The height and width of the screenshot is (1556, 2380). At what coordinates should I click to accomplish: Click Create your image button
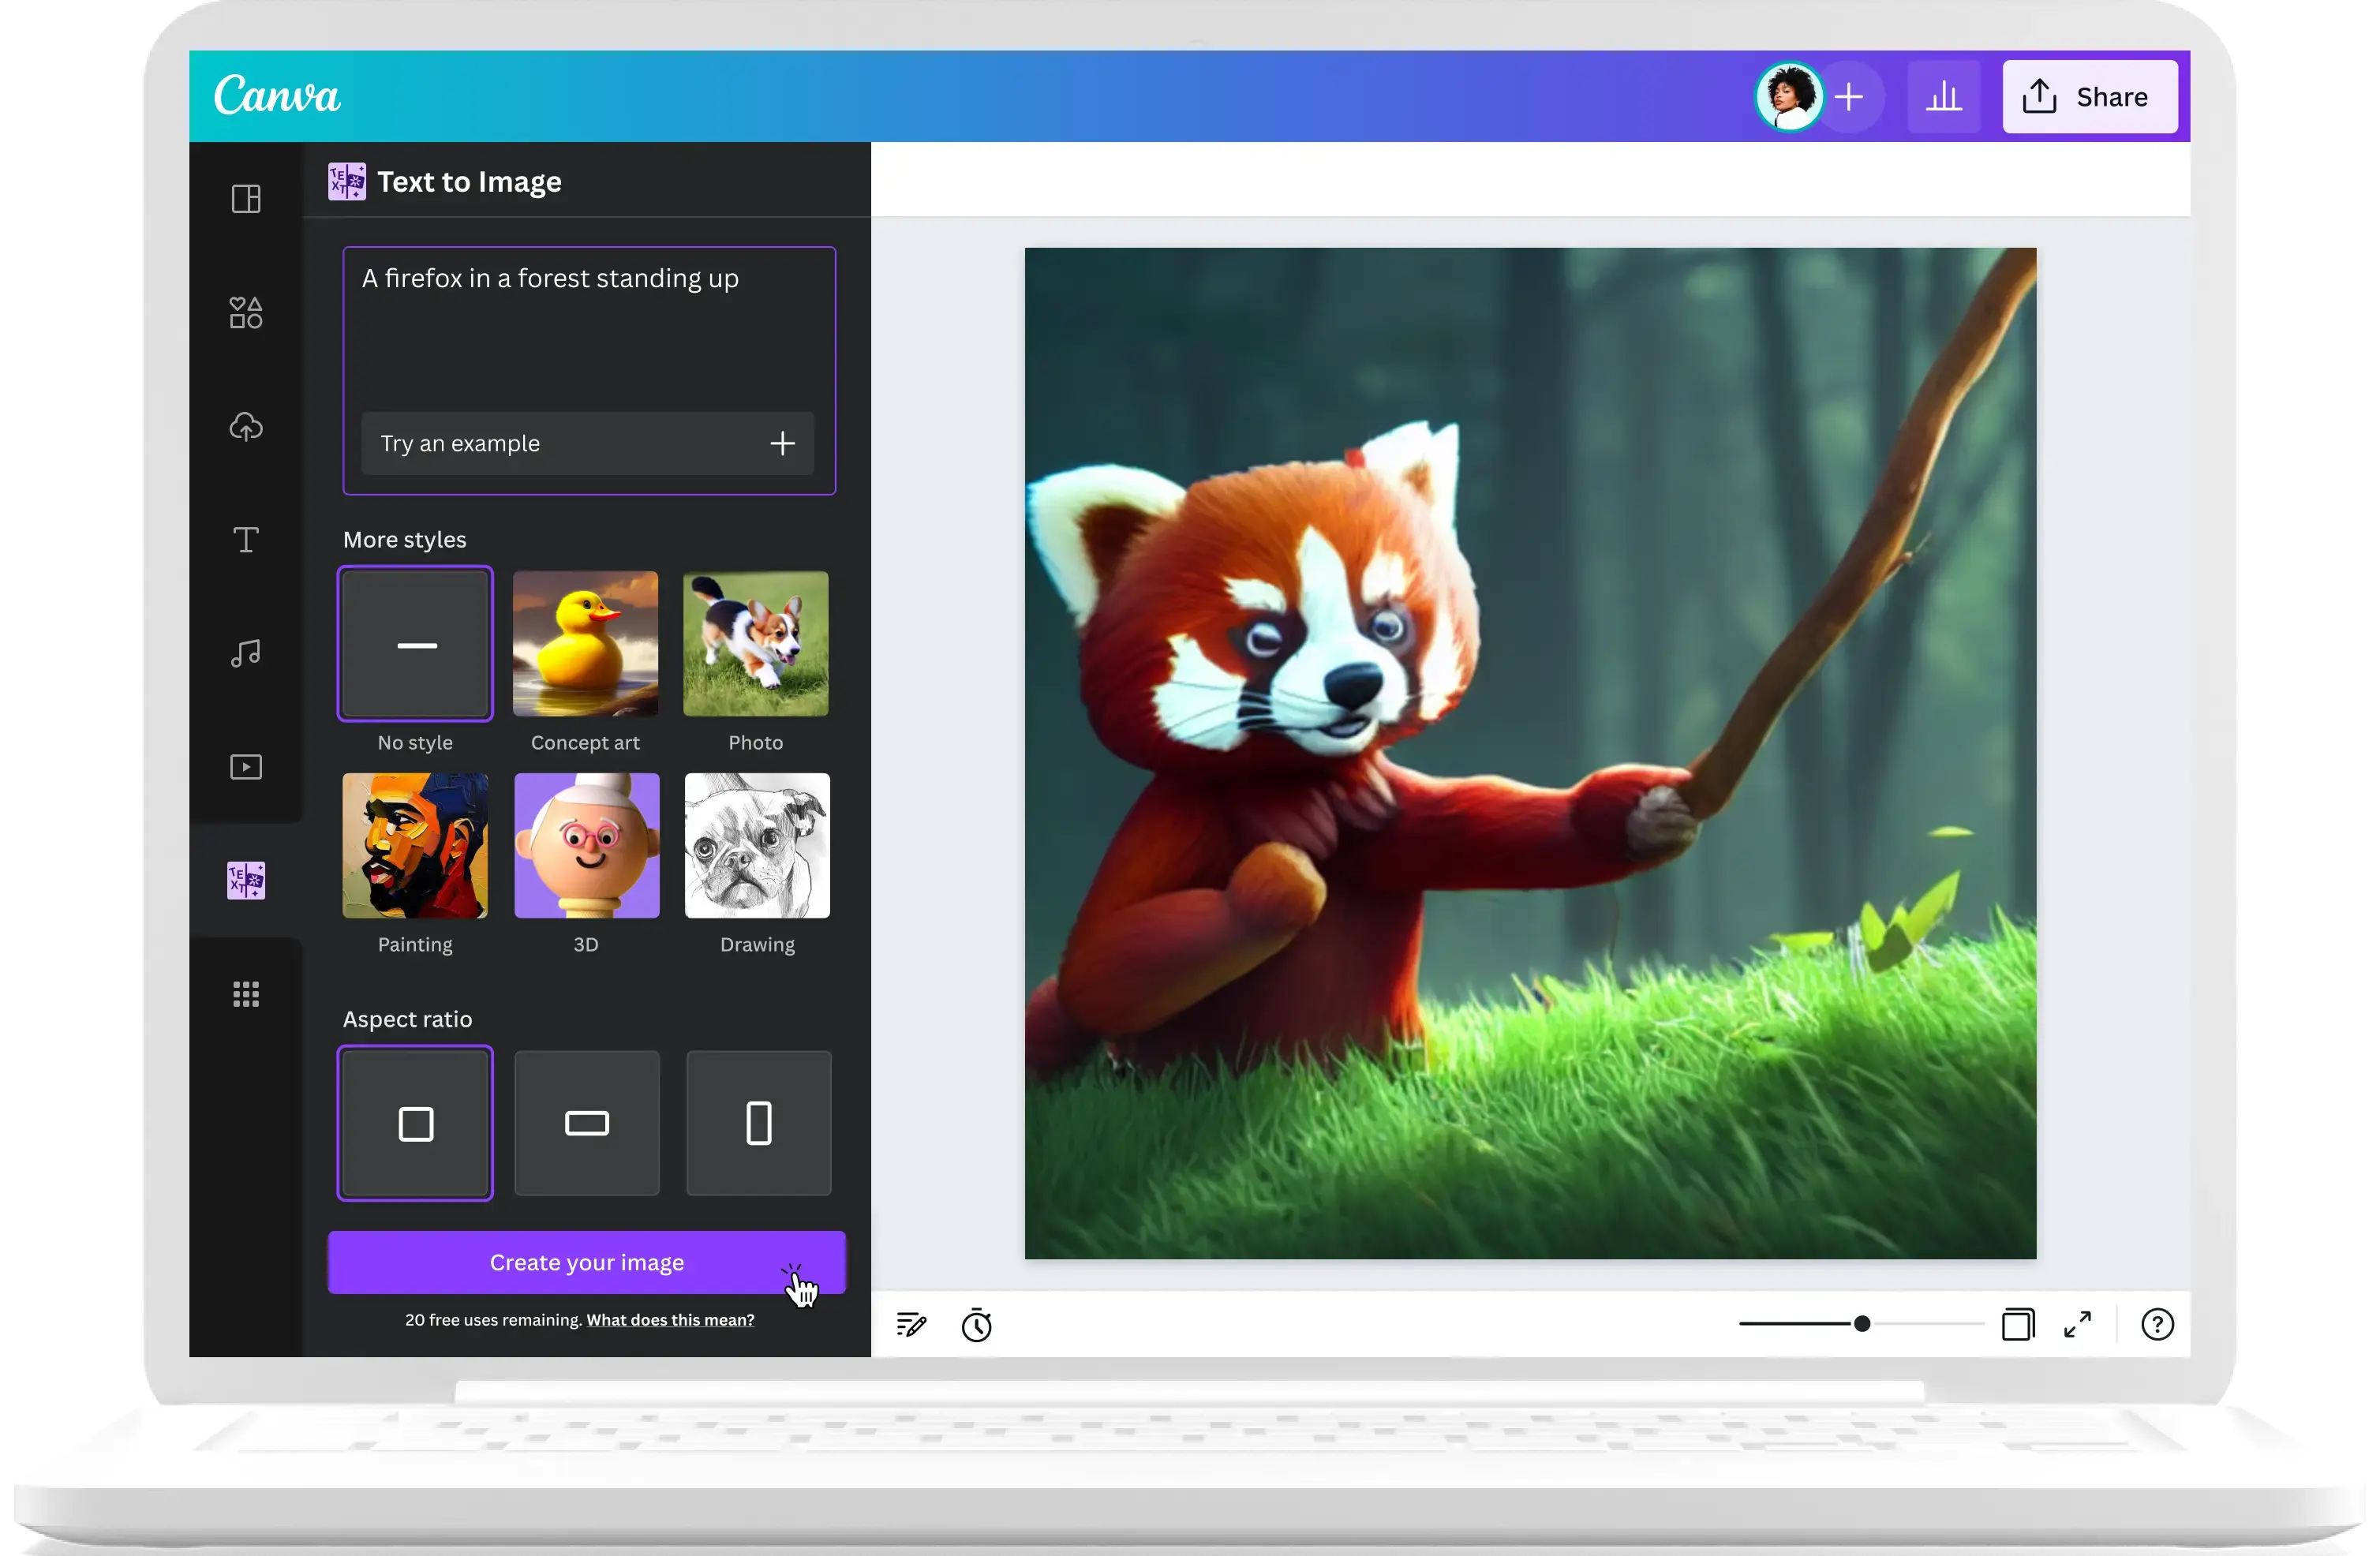[587, 1262]
